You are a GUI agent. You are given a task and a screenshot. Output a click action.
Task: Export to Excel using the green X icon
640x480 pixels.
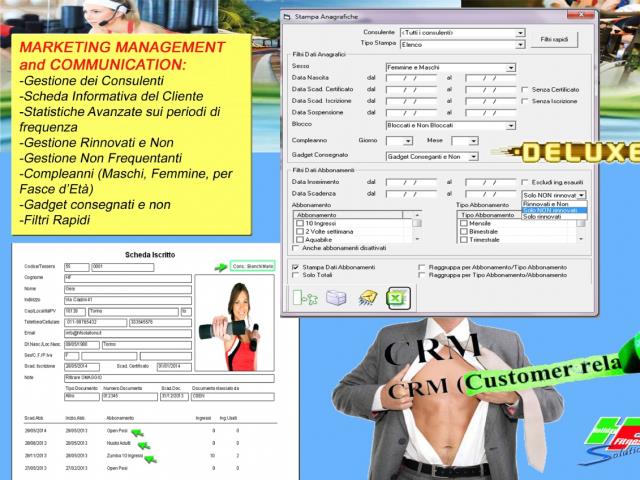[398, 298]
